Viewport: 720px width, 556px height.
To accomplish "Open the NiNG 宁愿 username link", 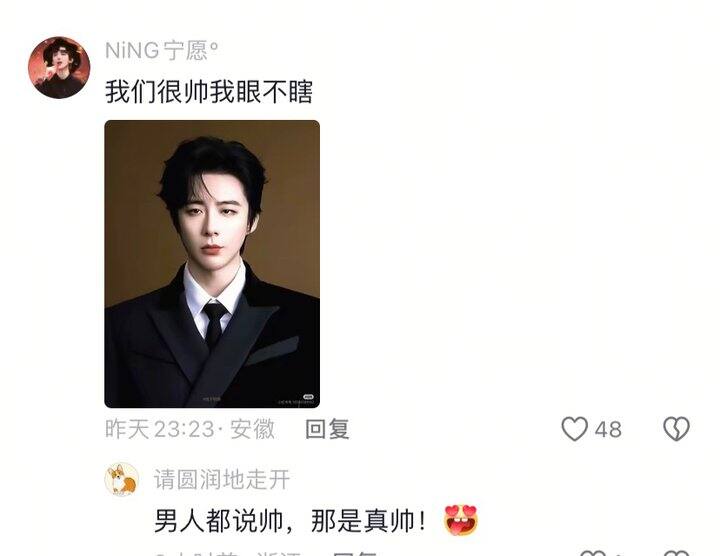I will point(161,50).
